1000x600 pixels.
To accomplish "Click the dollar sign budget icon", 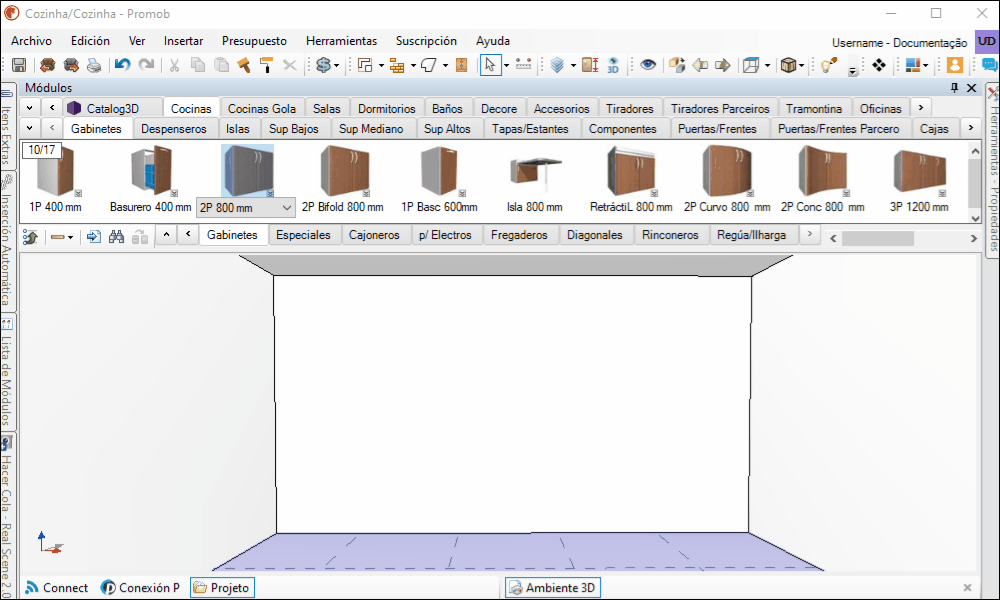I will pos(323,65).
